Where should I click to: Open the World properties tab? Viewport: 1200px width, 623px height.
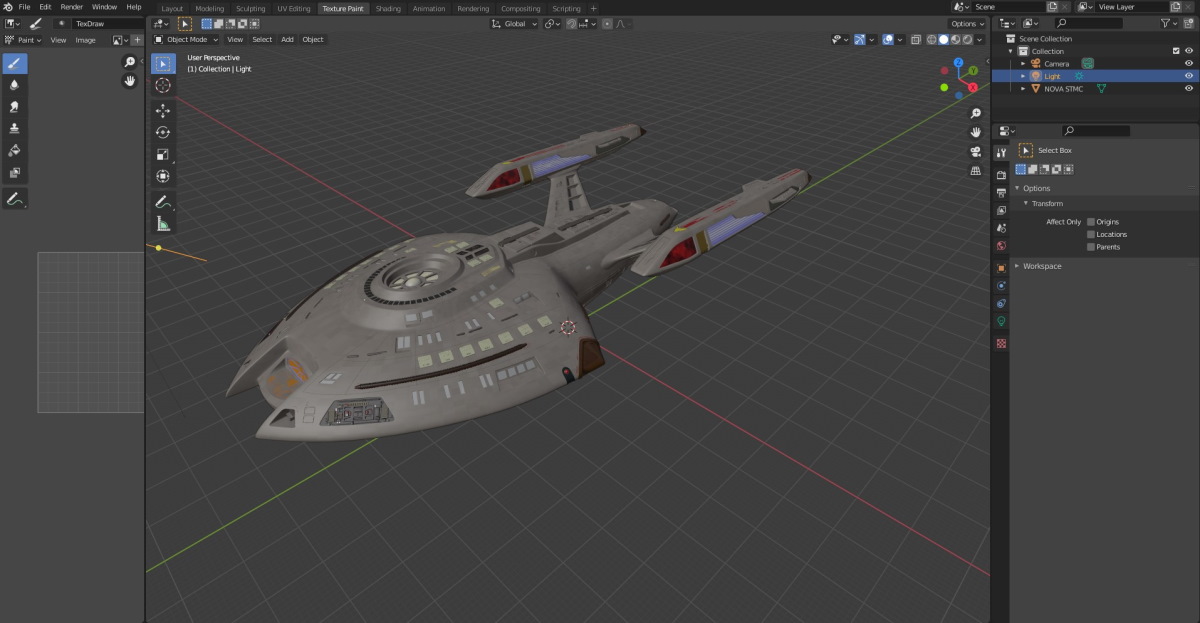coord(1001,246)
